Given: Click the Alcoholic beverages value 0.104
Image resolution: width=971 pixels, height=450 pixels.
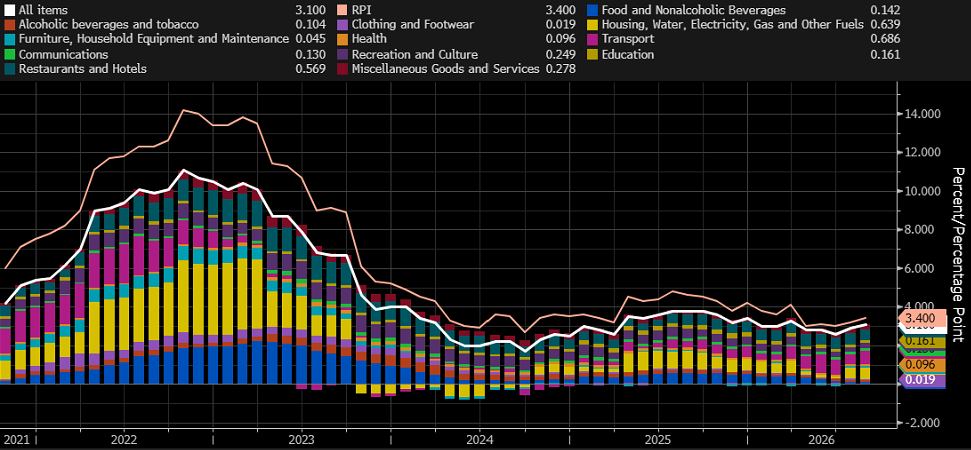Looking at the screenshot, I should click(311, 25).
